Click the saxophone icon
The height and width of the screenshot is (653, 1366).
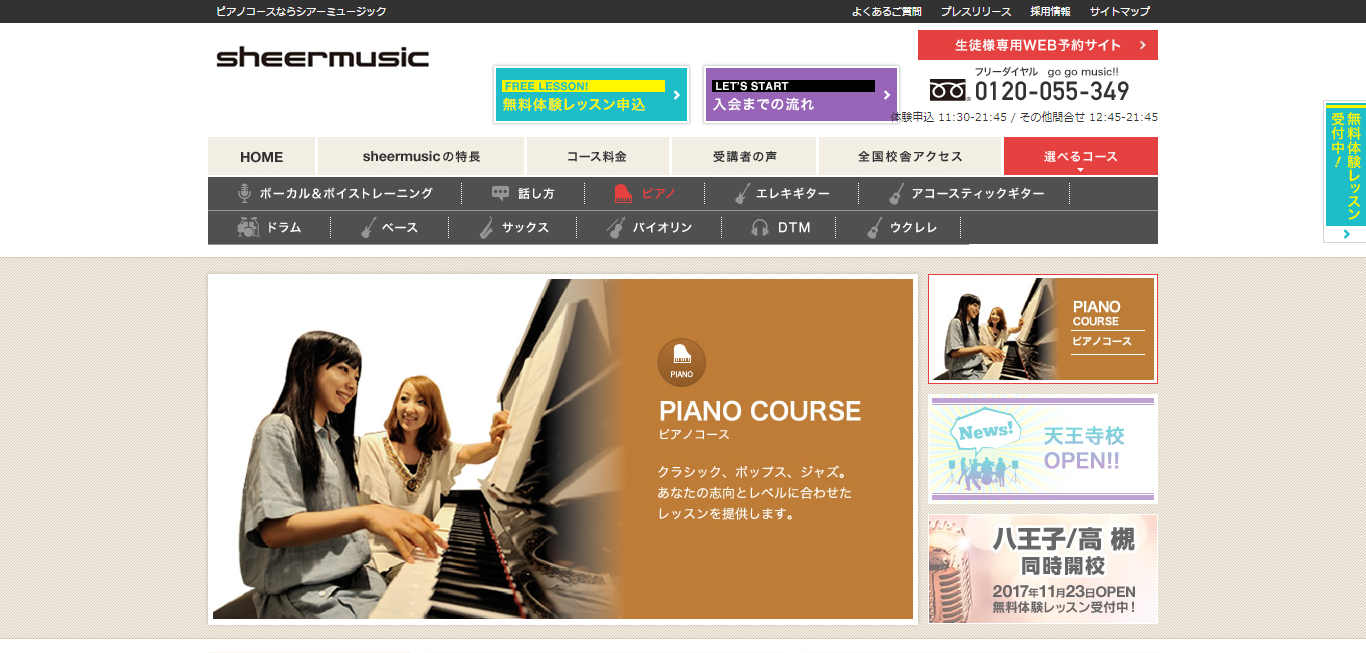(486, 228)
